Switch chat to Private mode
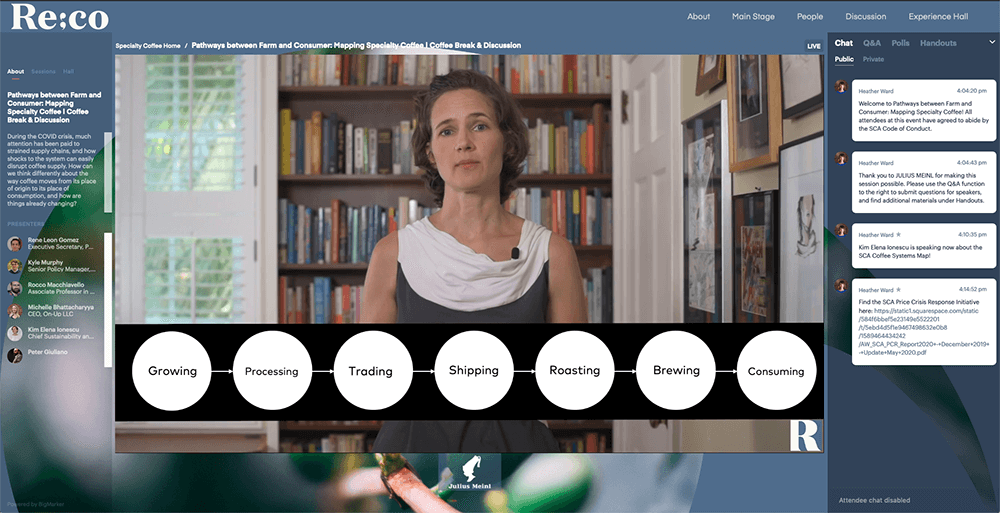Image resolution: width=1000 pixels, height=513 pixels. point(873,60)
